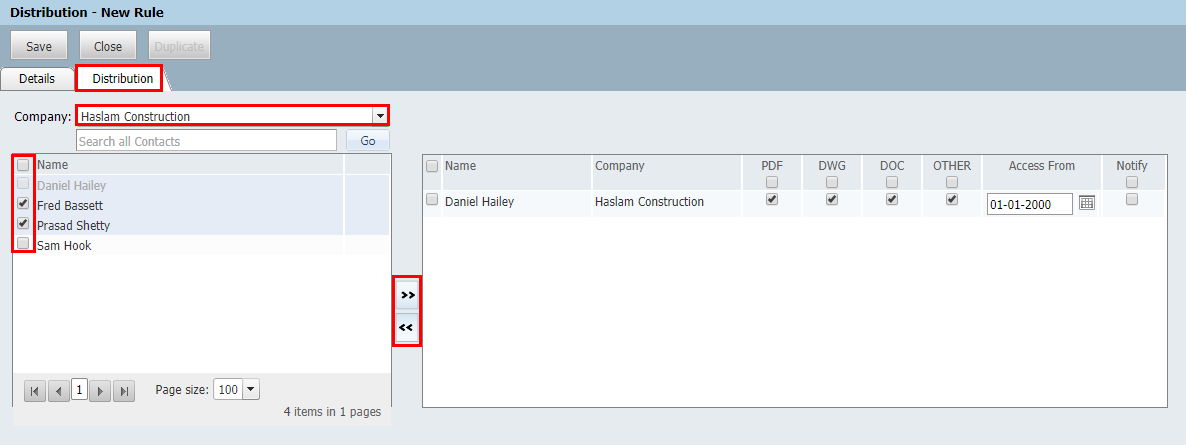Go to next page of contacts

(x=100, y=391)
